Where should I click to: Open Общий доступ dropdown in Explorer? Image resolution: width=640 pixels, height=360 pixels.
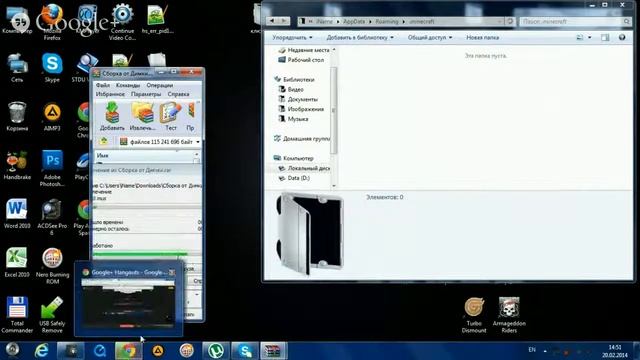point(430,38)
